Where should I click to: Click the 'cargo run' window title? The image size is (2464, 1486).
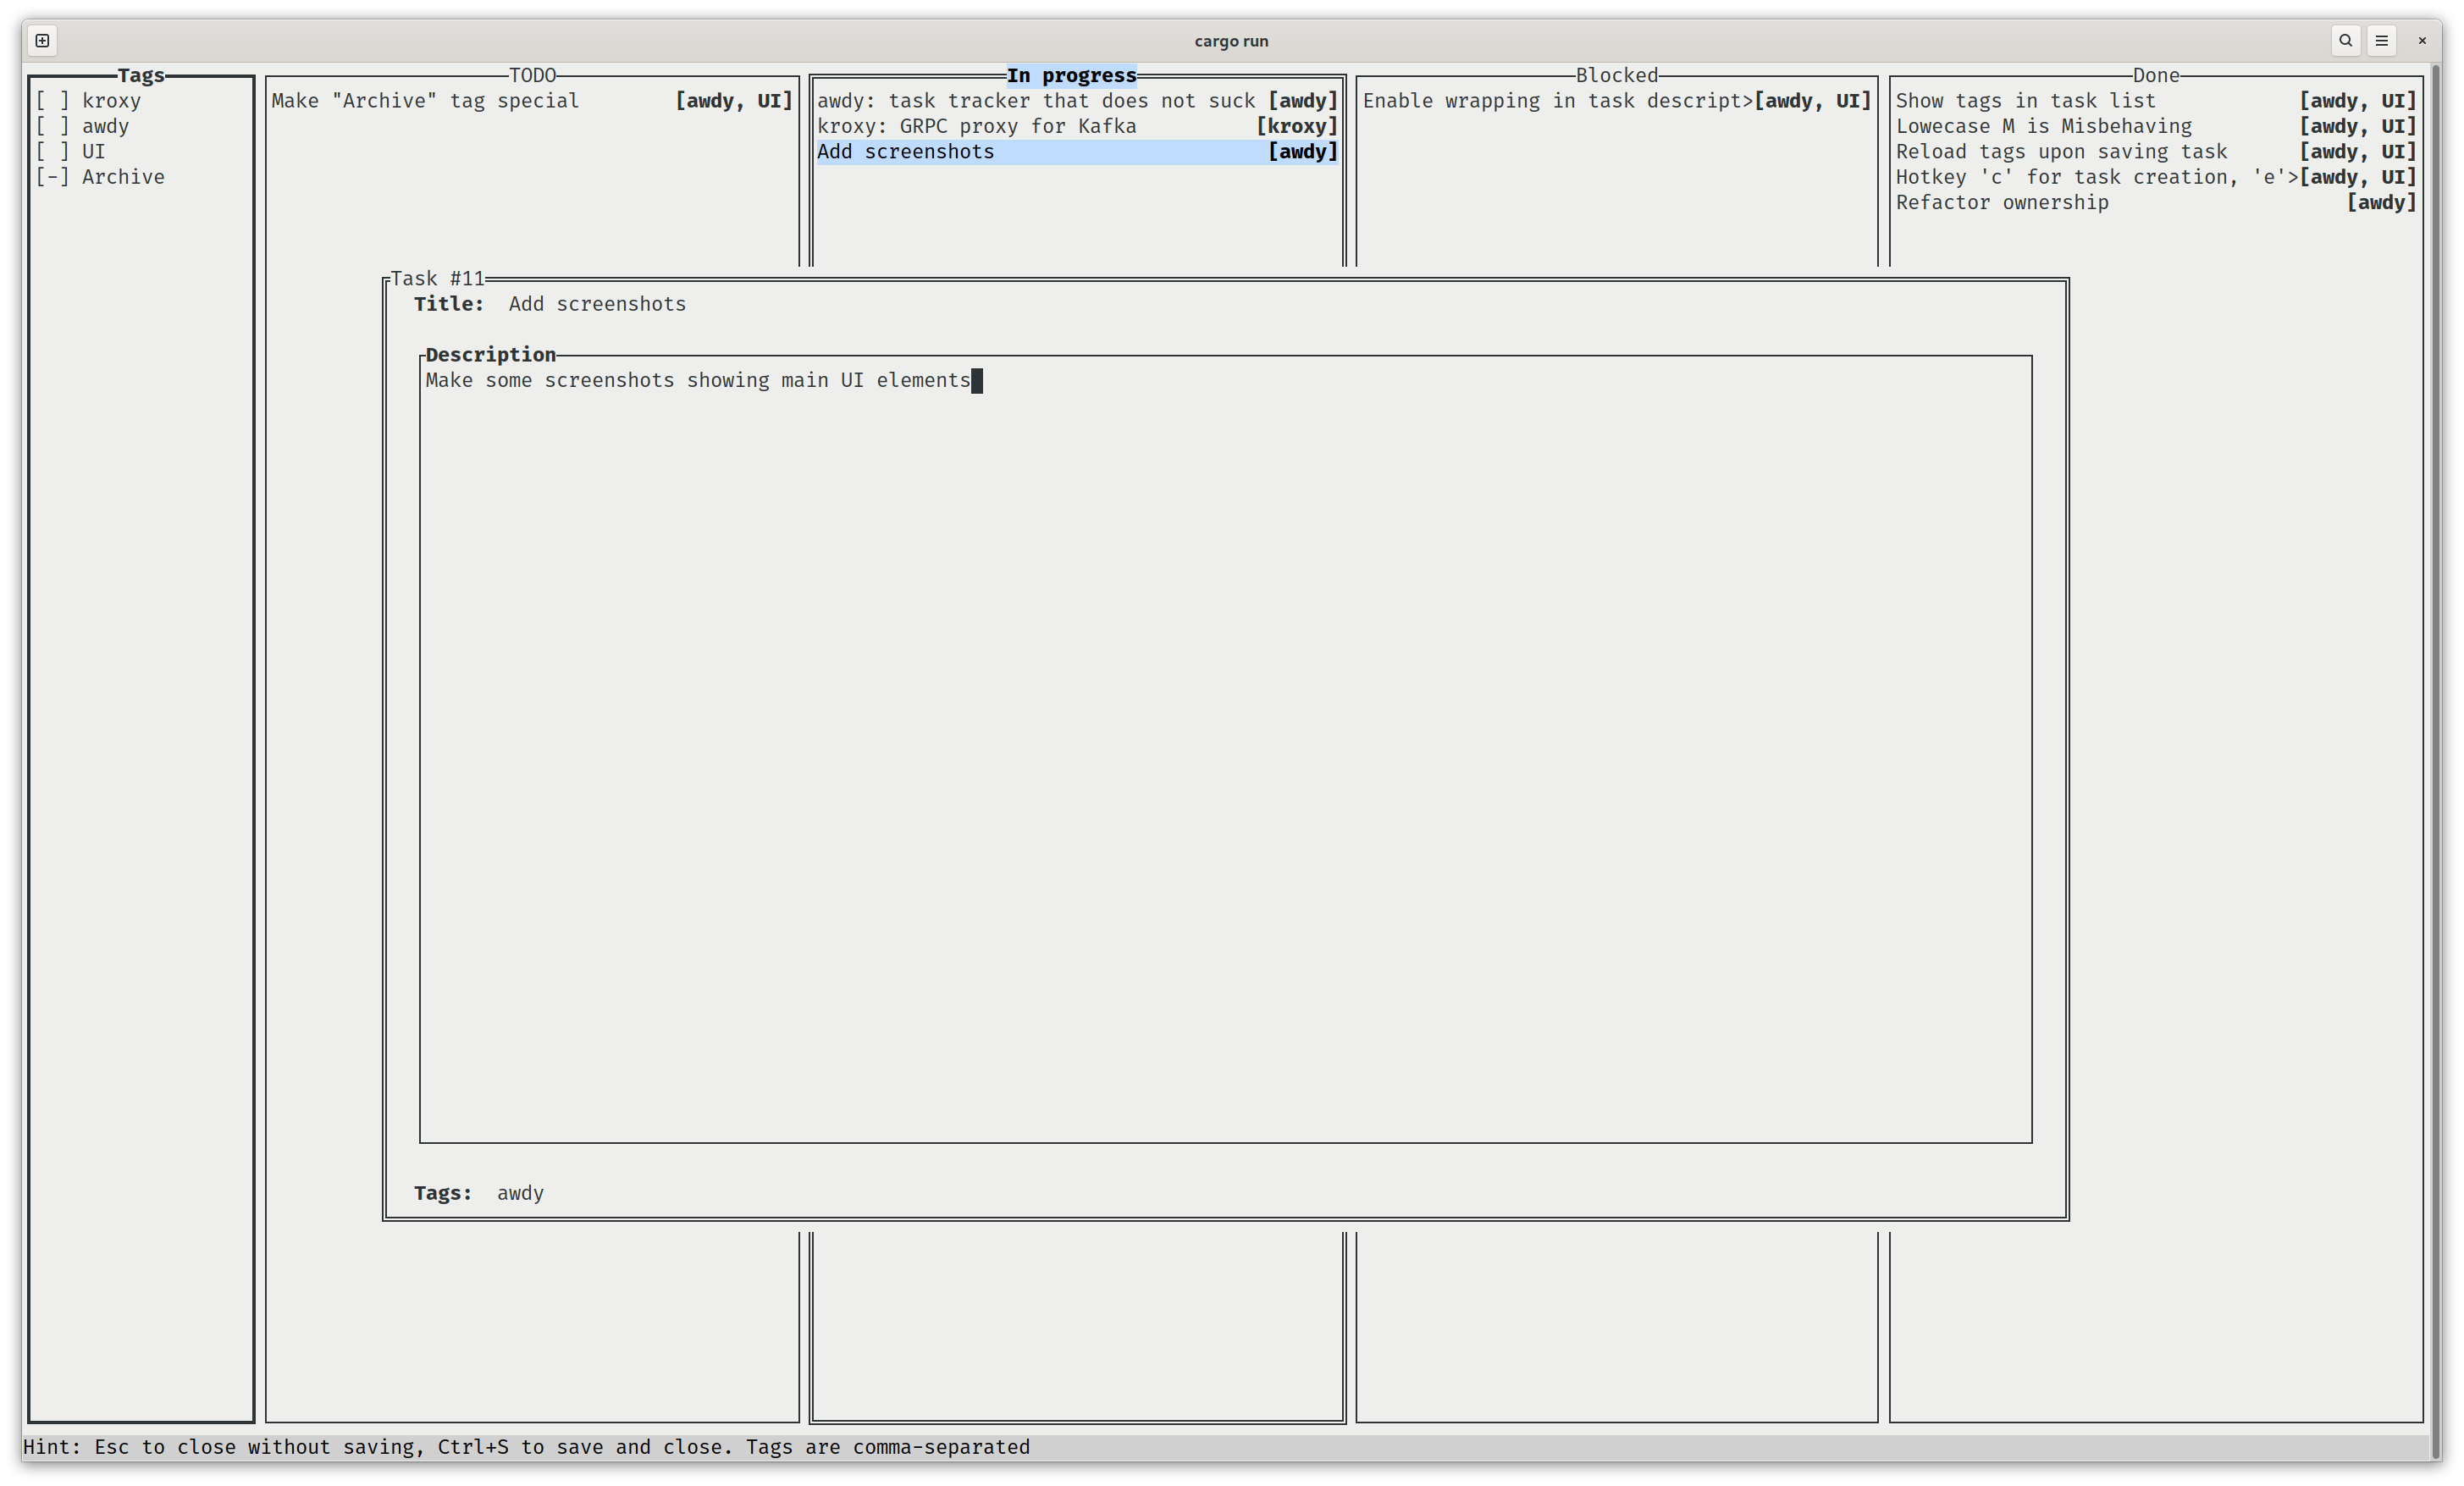1231,41
